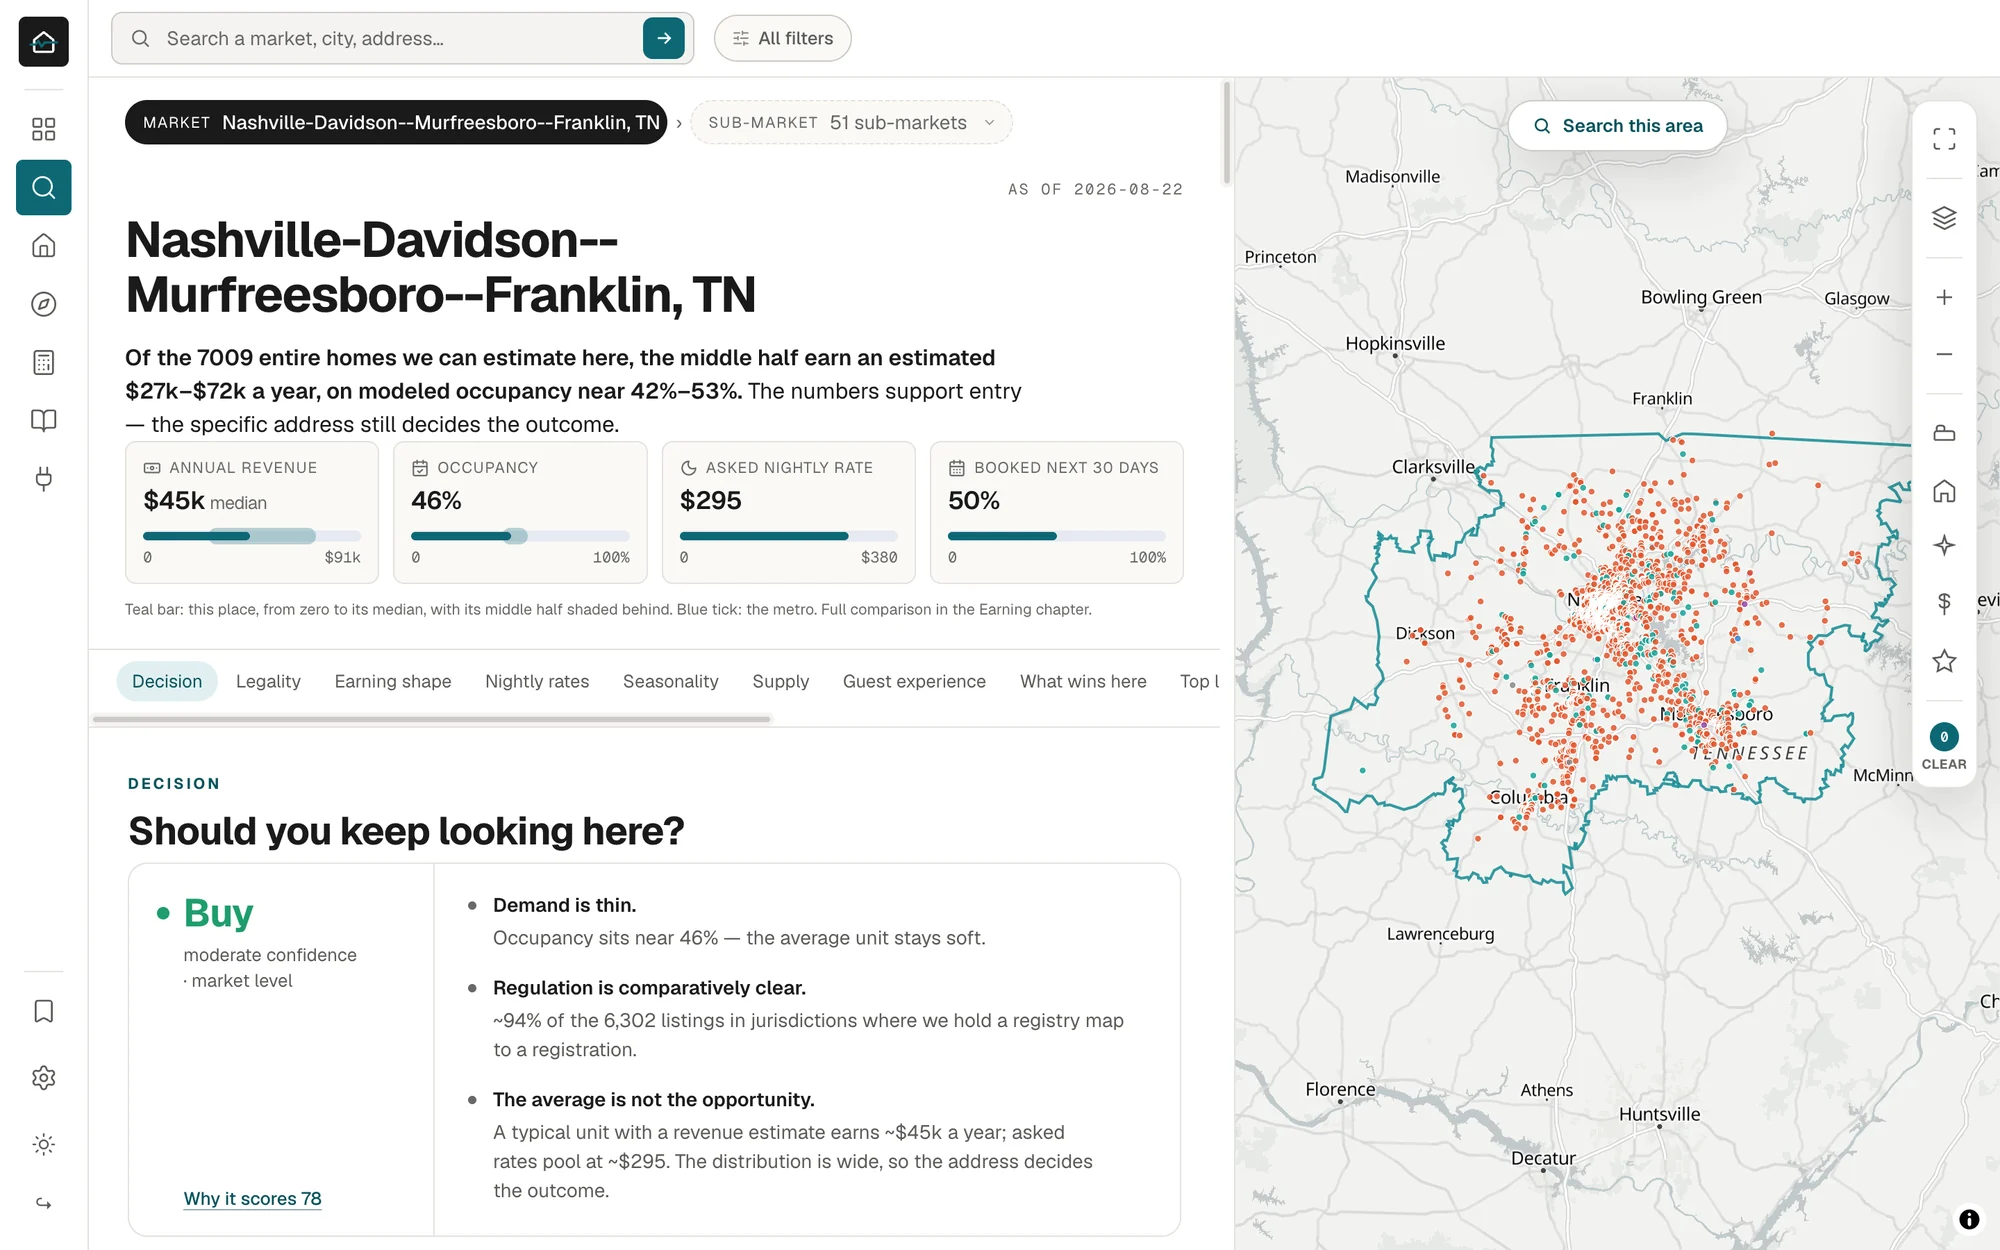The width and height of the screenshot is (2000, 1250).
Task: Click the dollar sign icon on map toolbar
Action: [x=1944, y=603]
